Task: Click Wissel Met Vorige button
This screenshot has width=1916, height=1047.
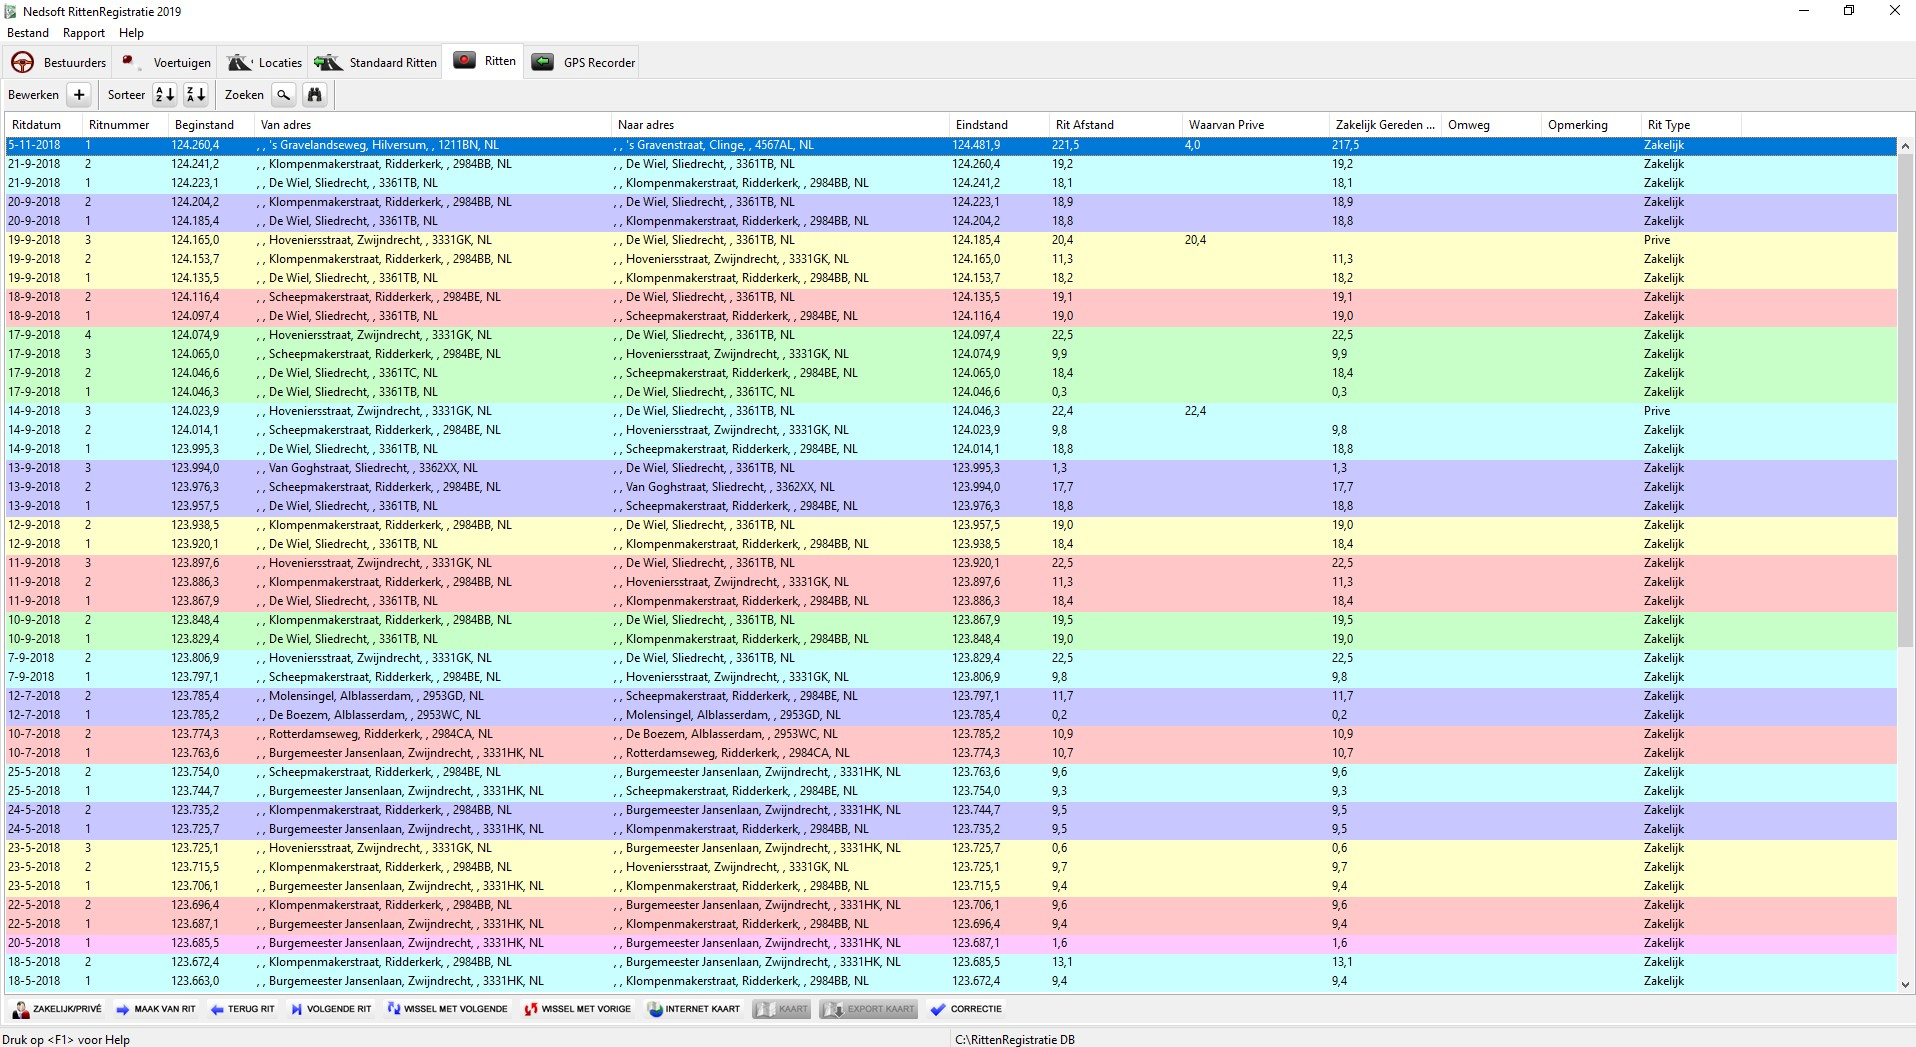Action: tap(578, 1009)
